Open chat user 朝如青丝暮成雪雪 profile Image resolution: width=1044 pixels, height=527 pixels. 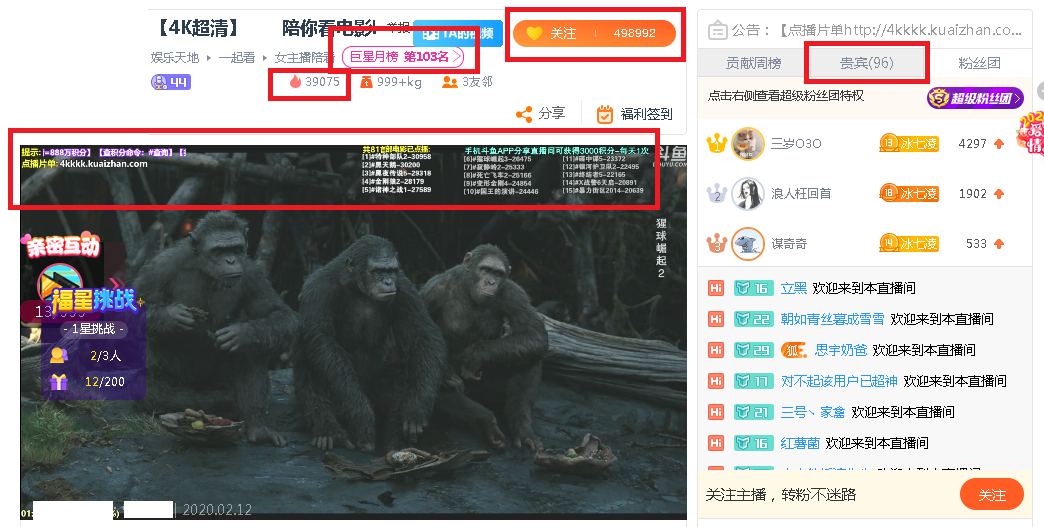click(x=832, y=319)
